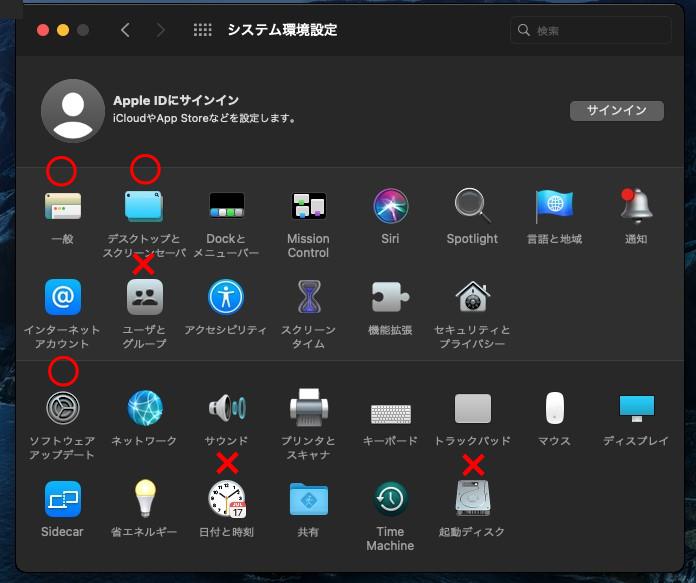The height and width of the screenshot is (583, 696).
Task: Open セキュリティとプライバシー preferences
Action: (472, 296)
